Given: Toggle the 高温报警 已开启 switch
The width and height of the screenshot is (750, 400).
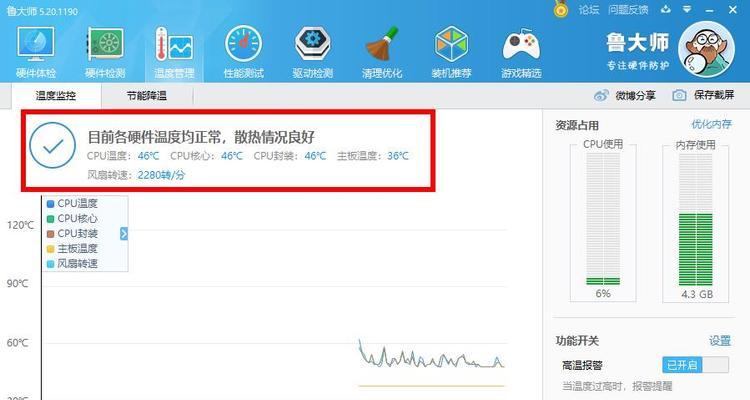Looking at the screenshot, I should click(695, 365).
